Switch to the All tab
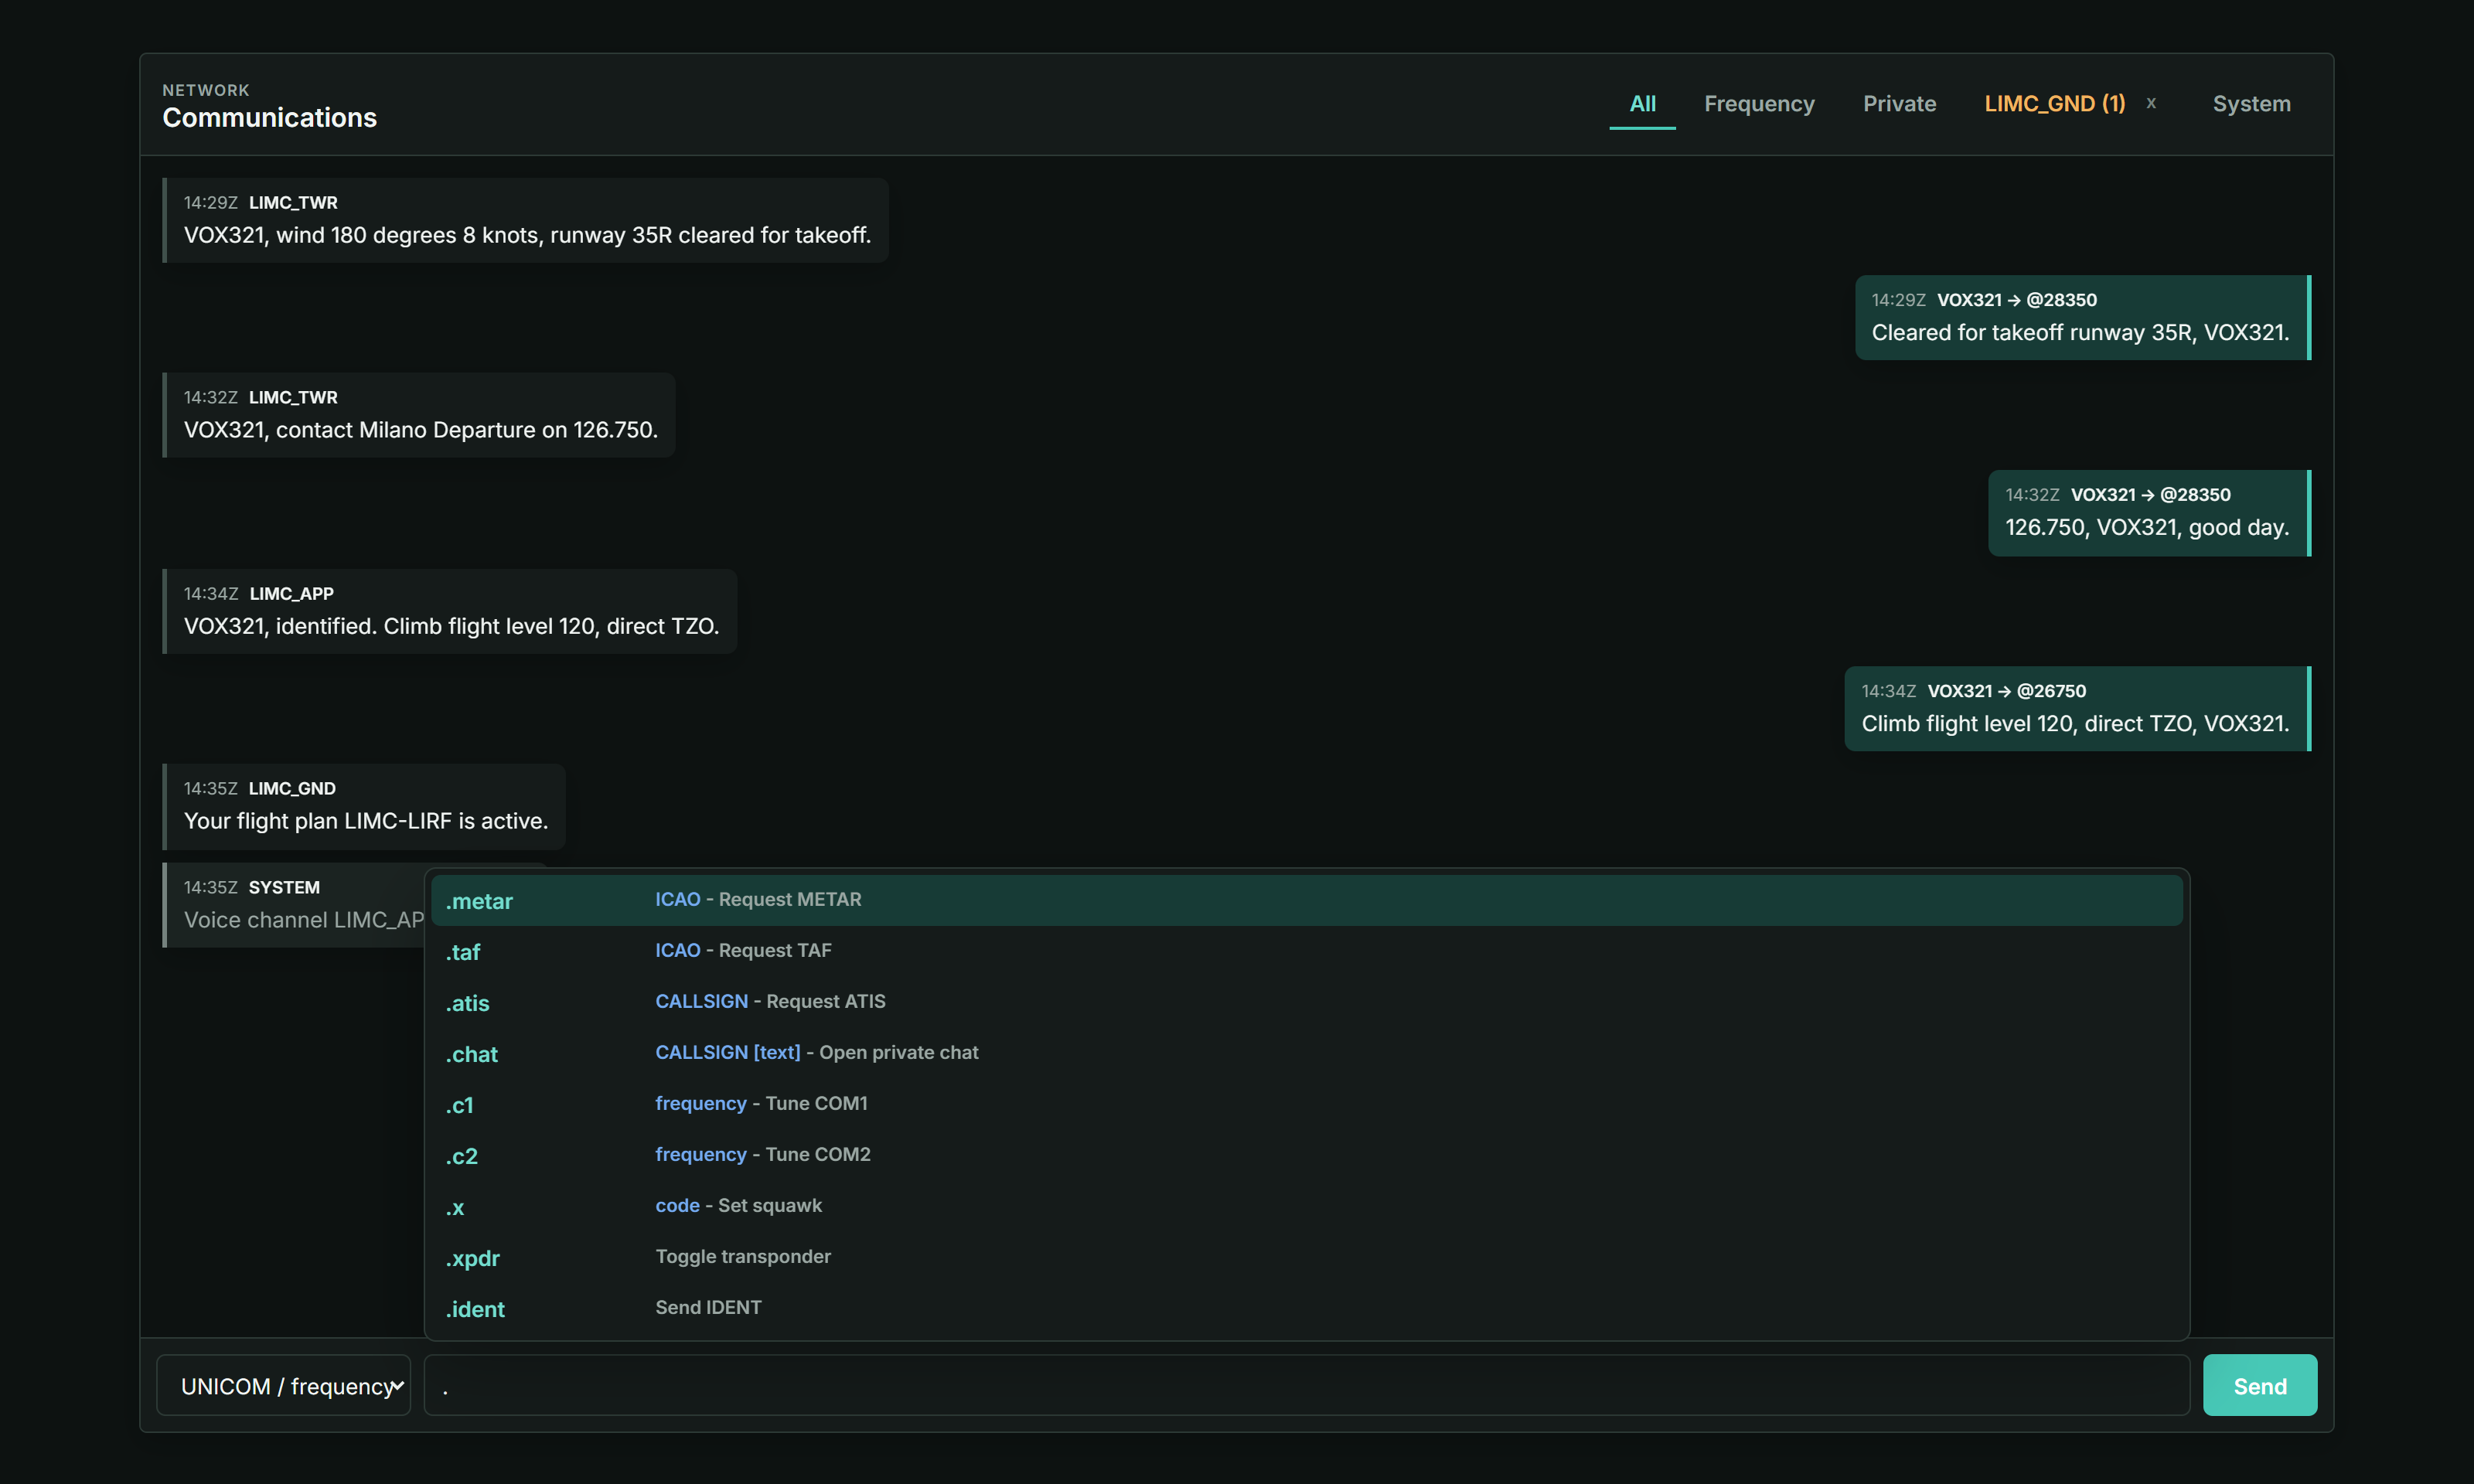Image resolution: width=2474 pixels, height=1484 pixels. click(x=1642, y=104)
